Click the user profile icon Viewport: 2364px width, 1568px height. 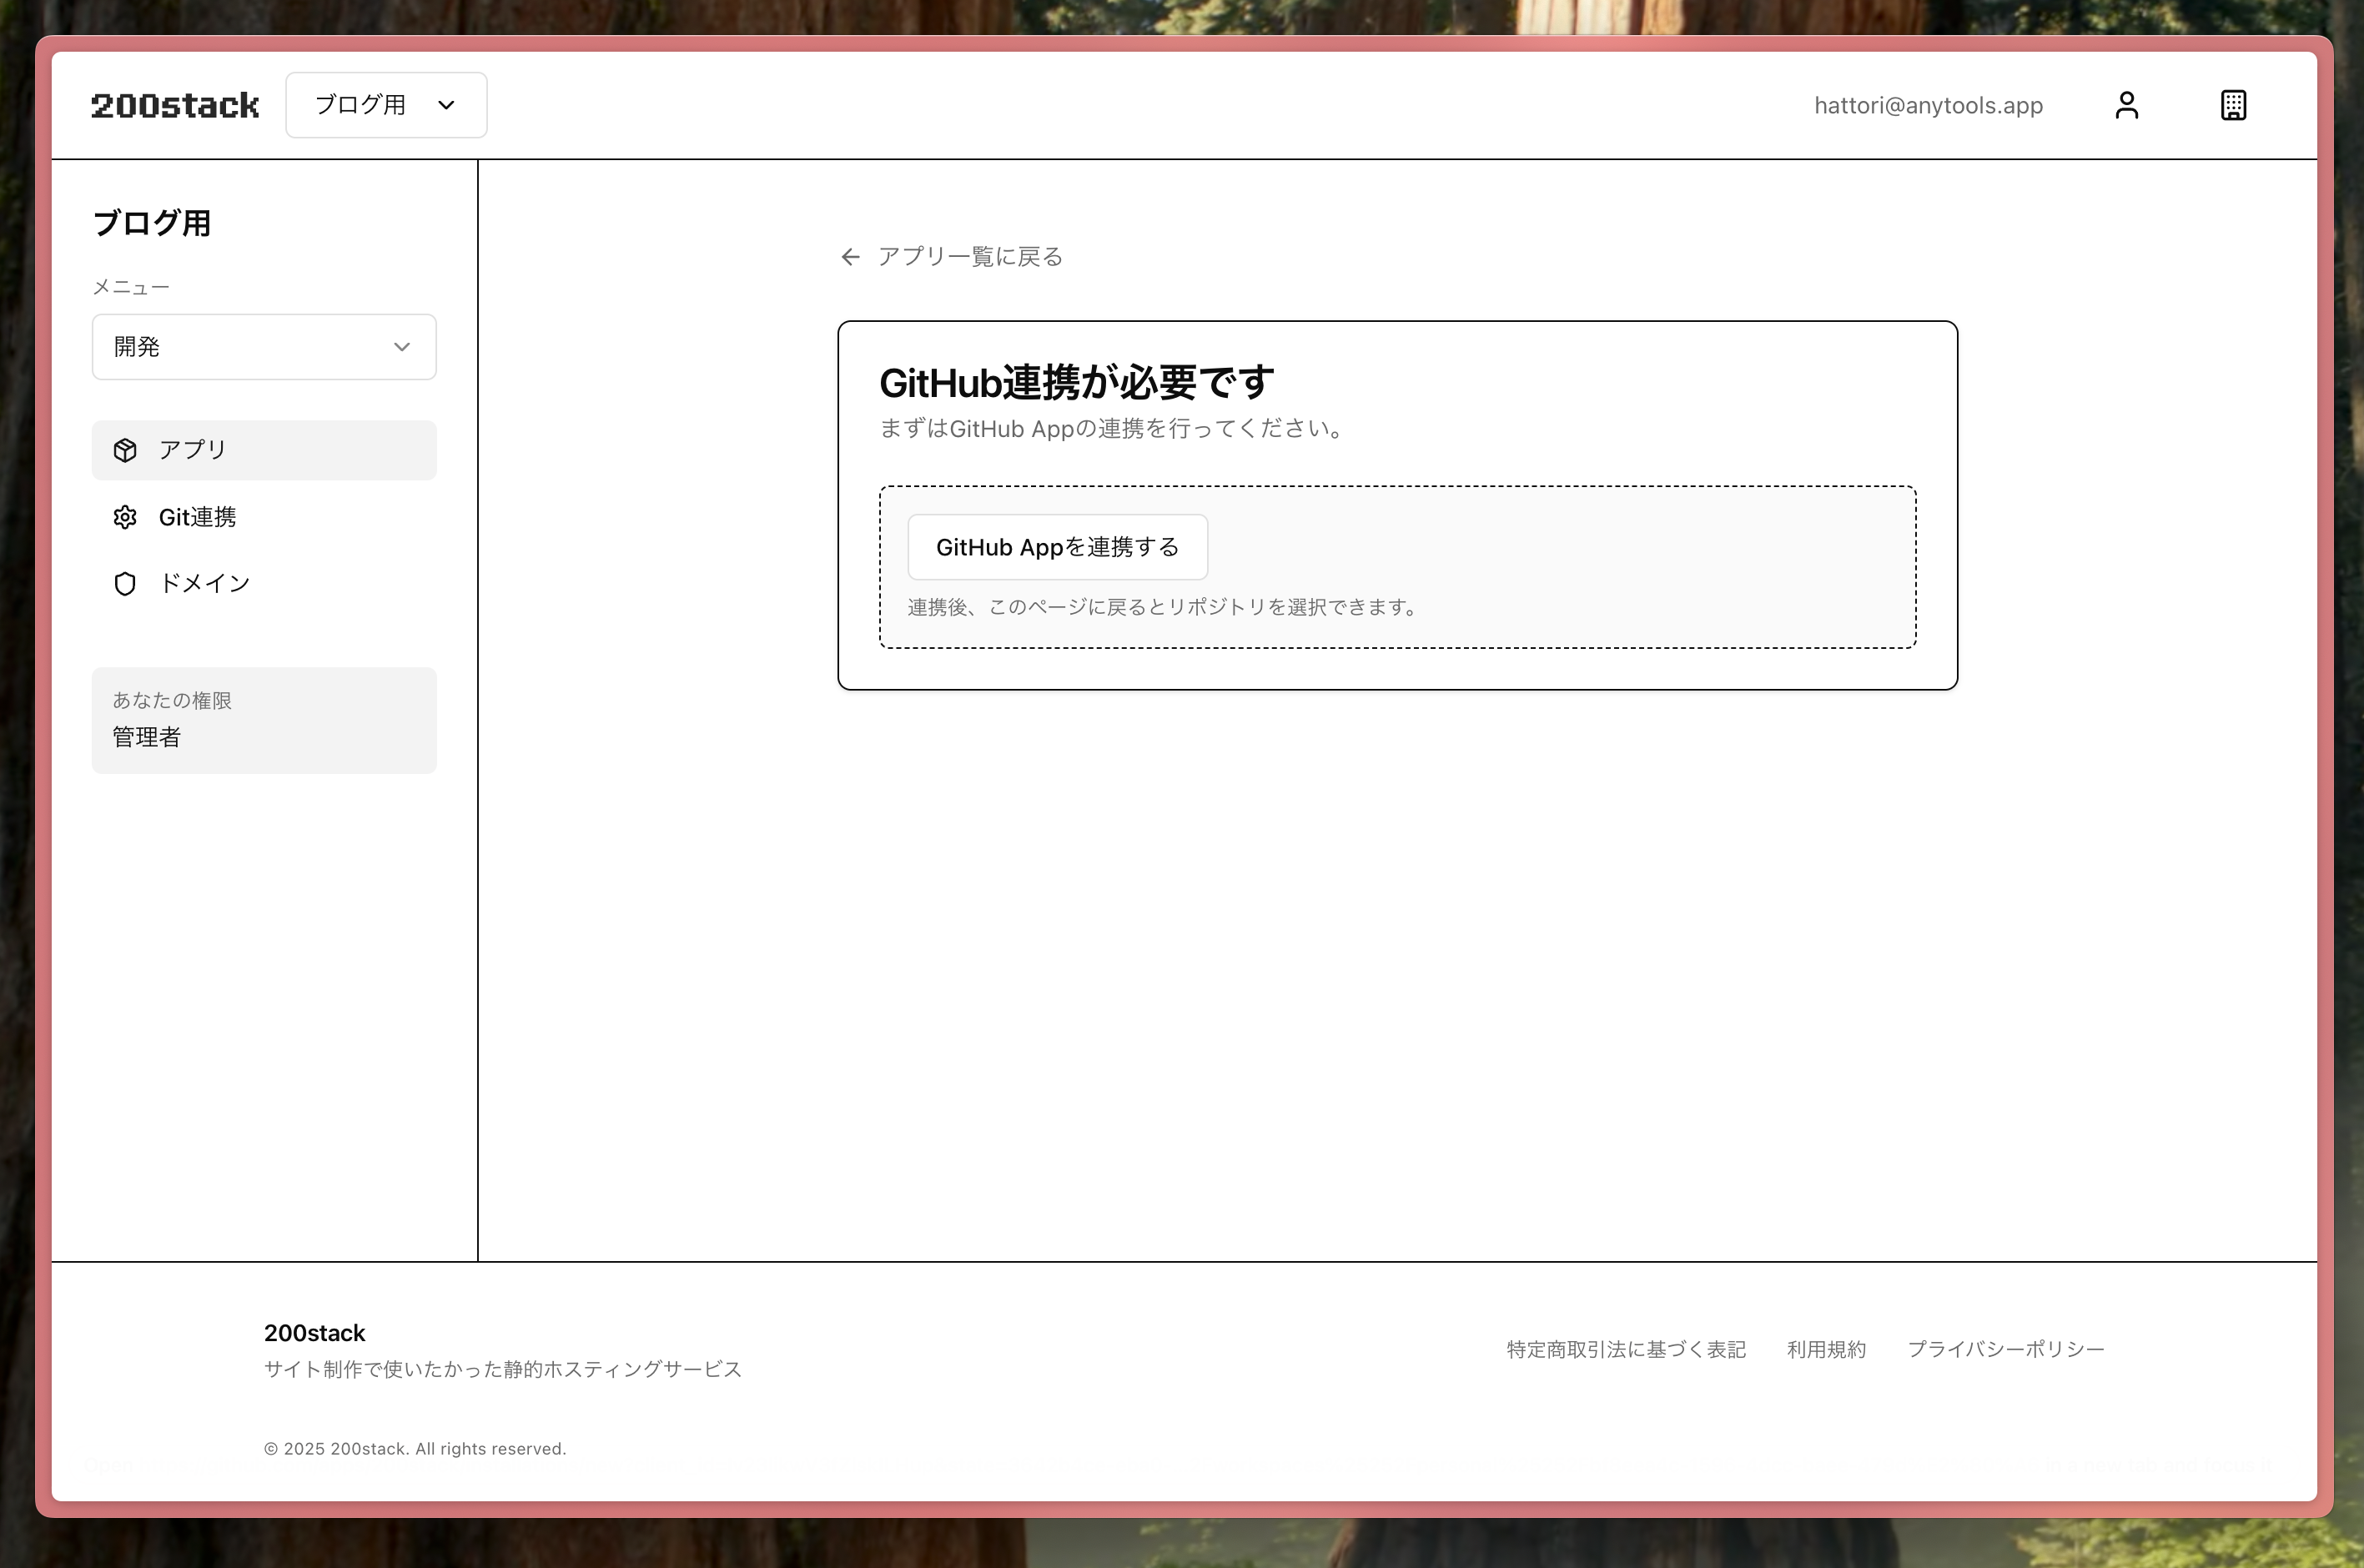(x=2126, y=105)
